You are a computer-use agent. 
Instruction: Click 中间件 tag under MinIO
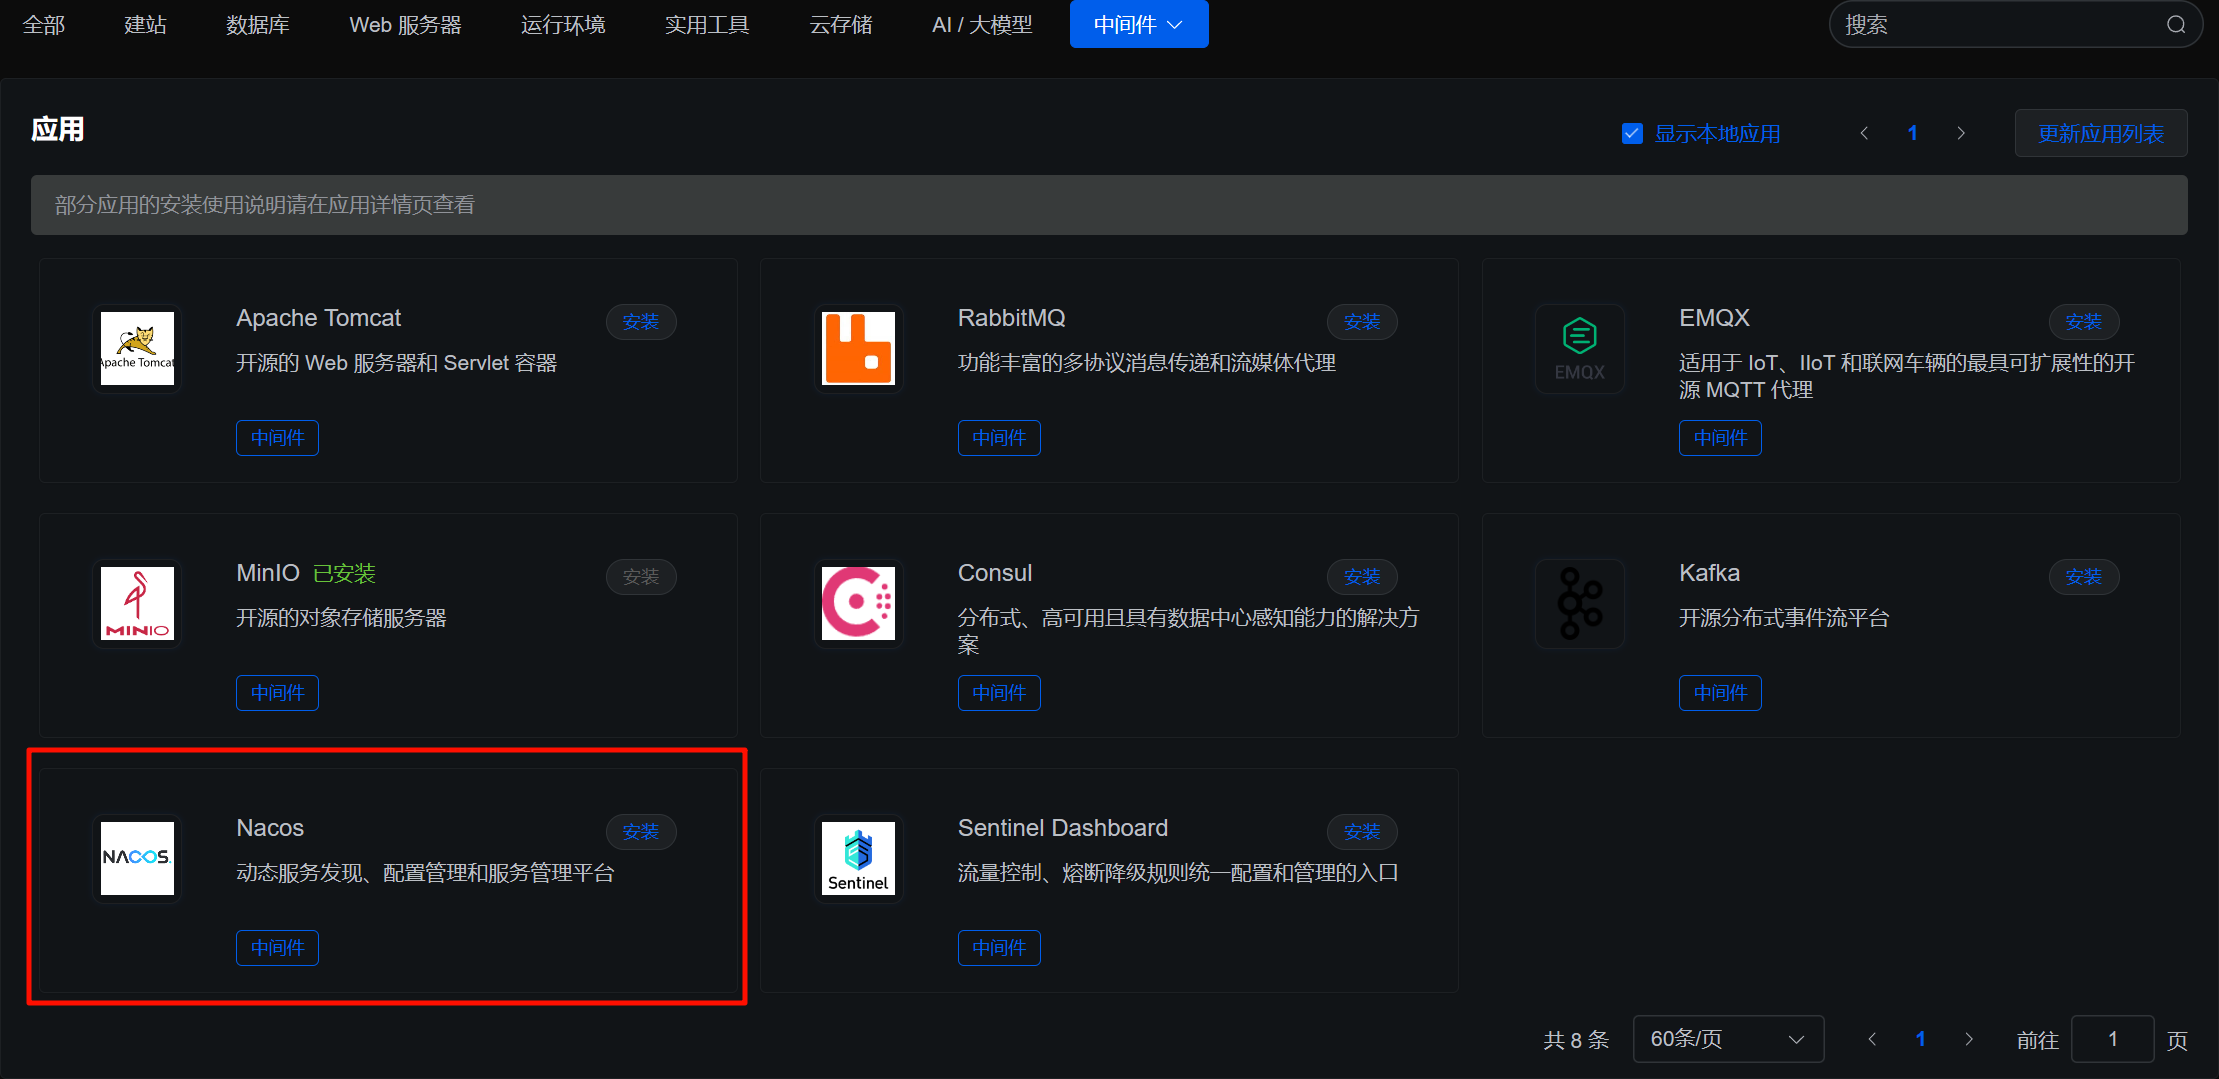277,693
